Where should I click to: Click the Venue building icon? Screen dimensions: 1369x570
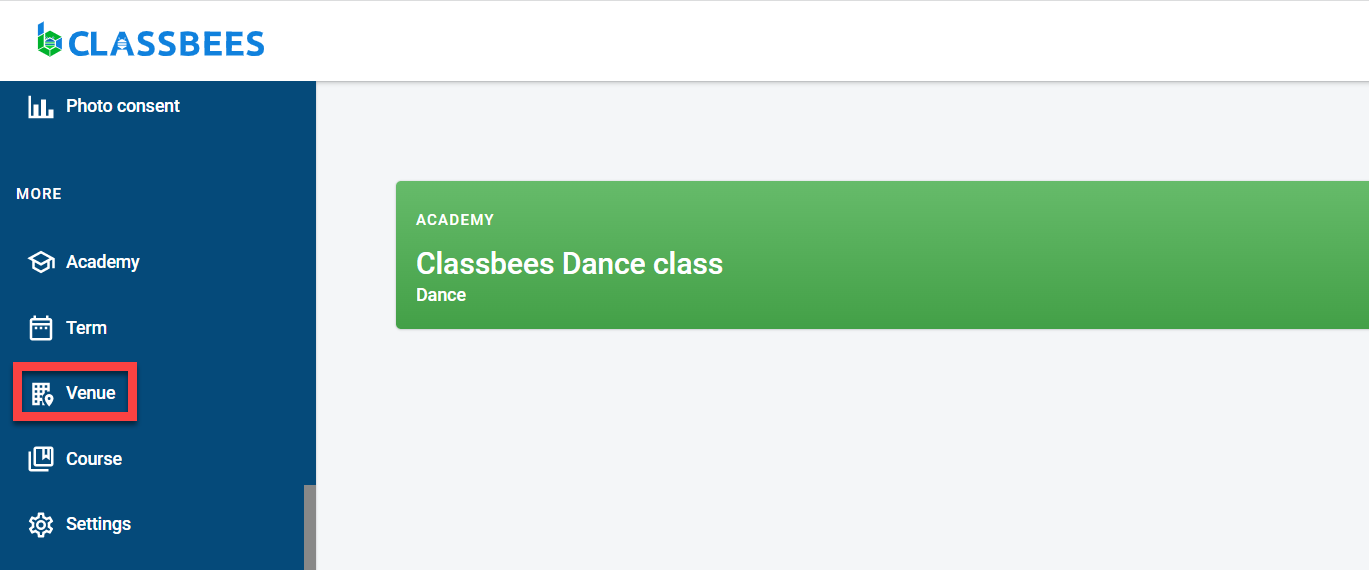(41, 394)
